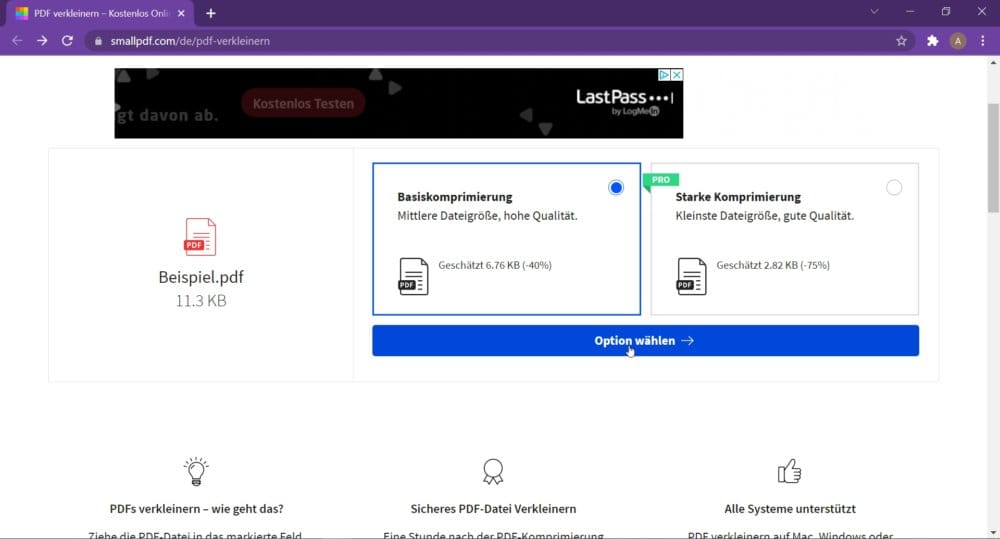The height and width of the screenshot is (539, 1000).
Task: Click the 'Option wählen' button
Action: point(645,341)
